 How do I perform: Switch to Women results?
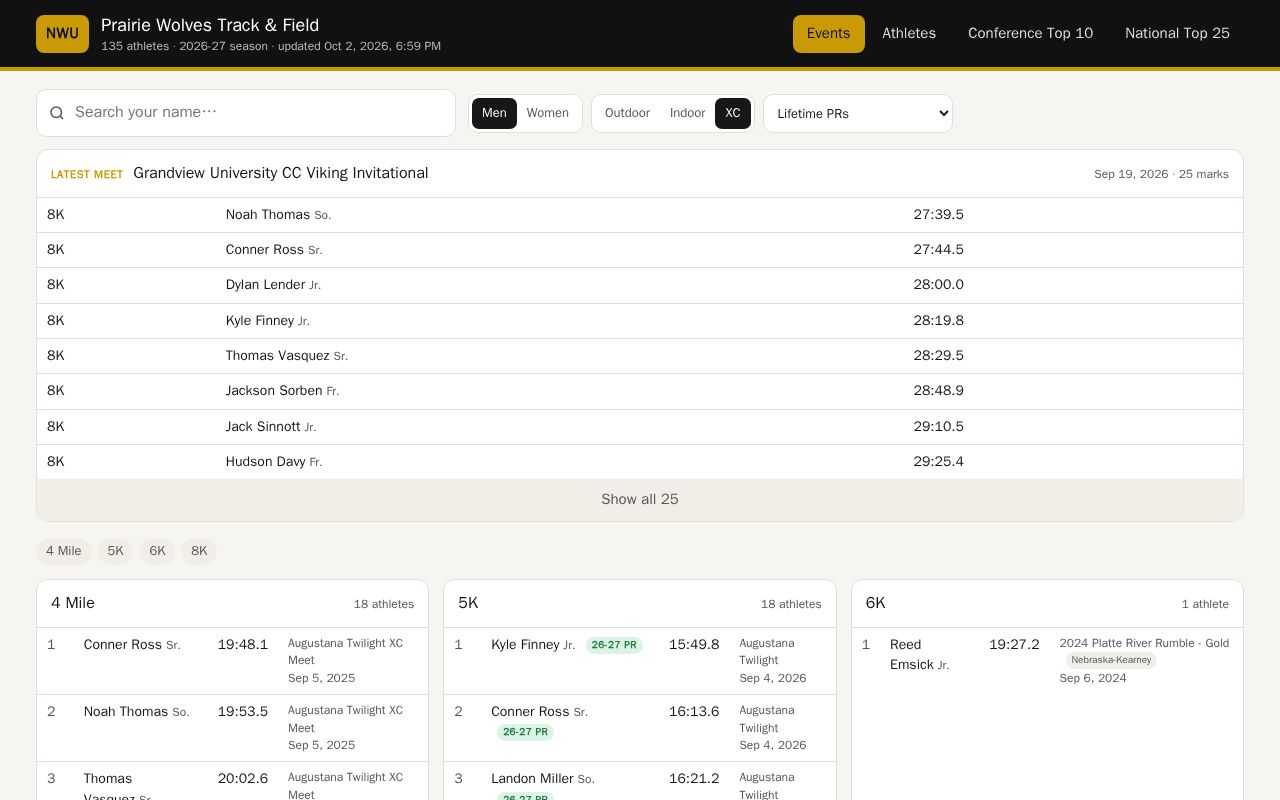(x=548, y=113)
